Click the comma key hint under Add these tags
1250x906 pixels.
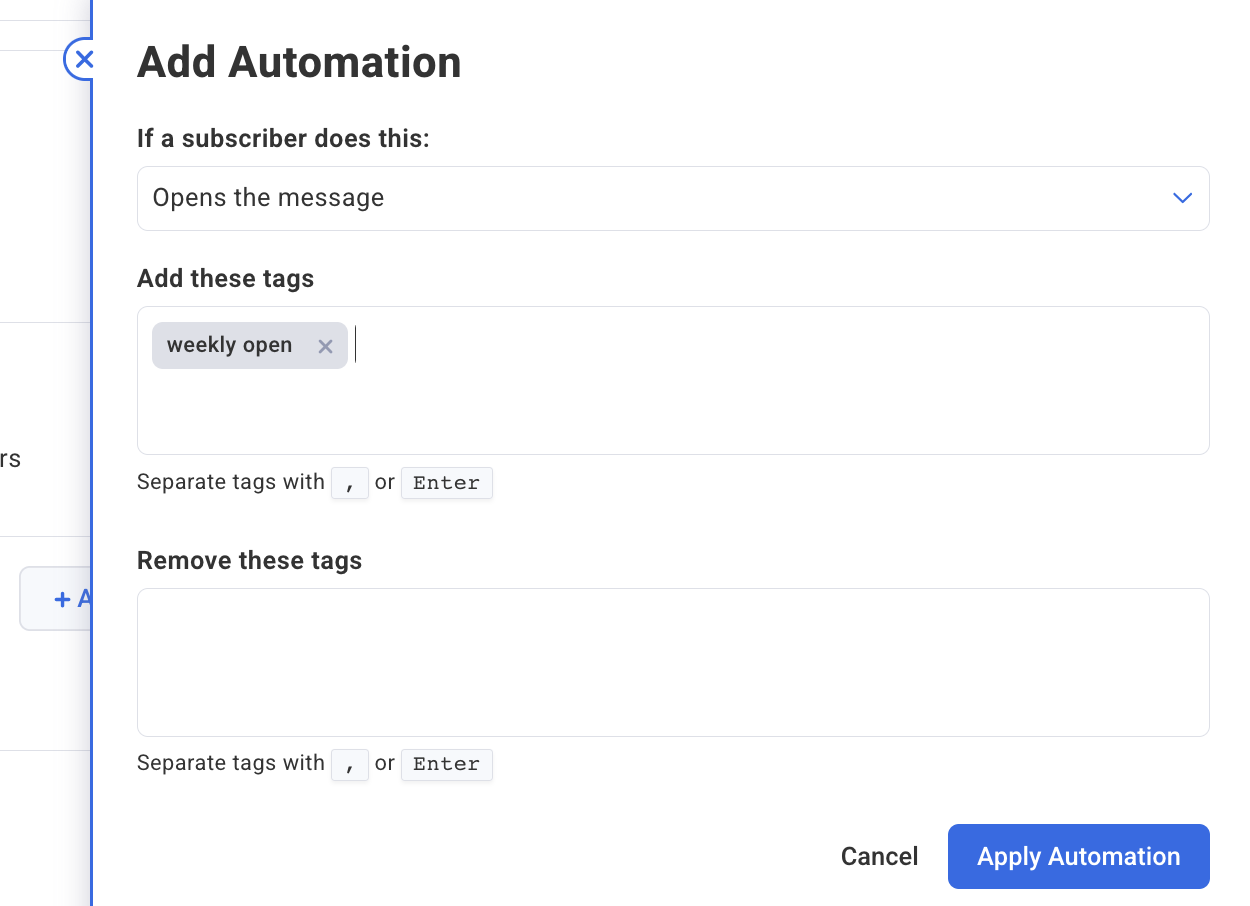pyautogui.click(x=350, y=482)
